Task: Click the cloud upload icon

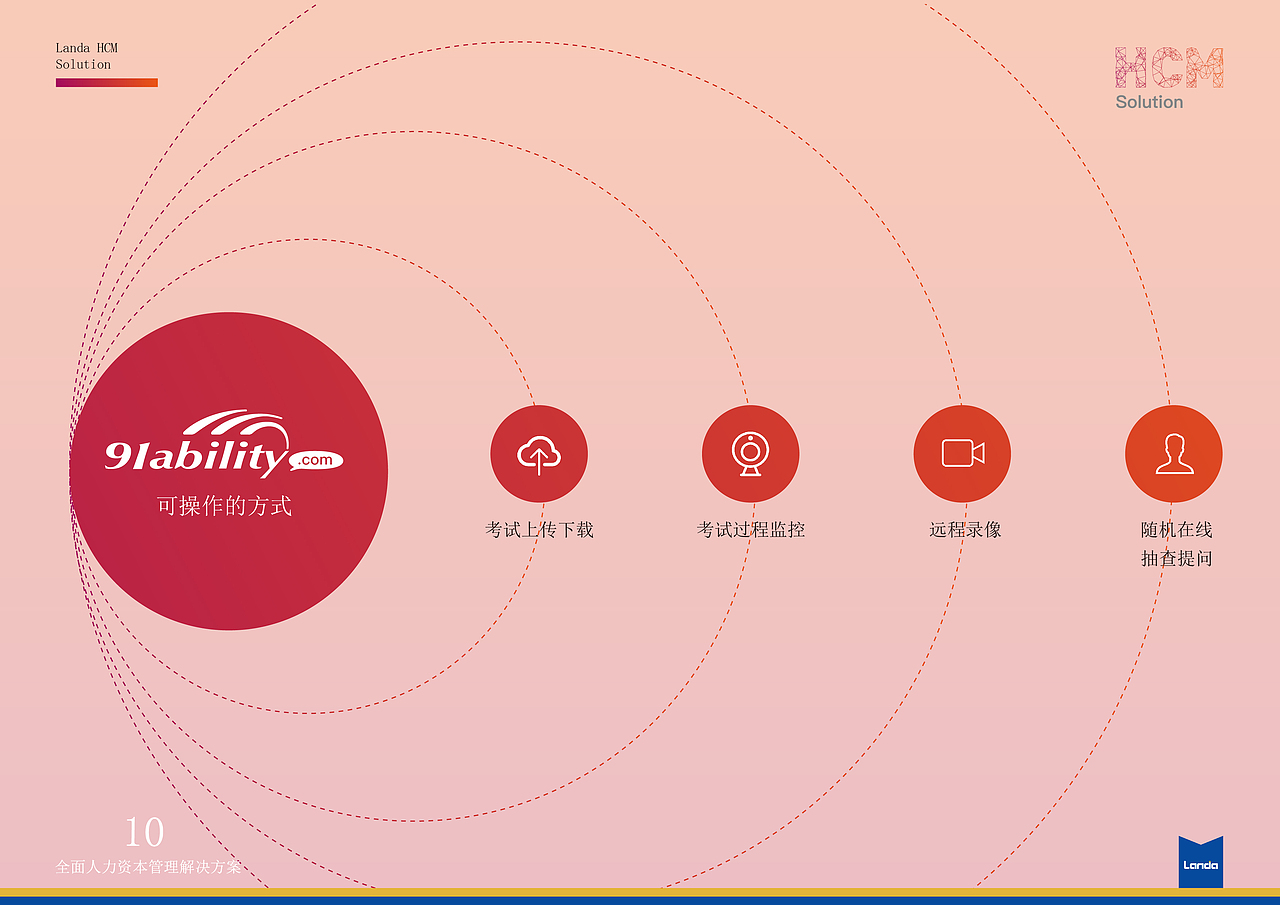Action: pyautogui.click(x=539, y=454)
